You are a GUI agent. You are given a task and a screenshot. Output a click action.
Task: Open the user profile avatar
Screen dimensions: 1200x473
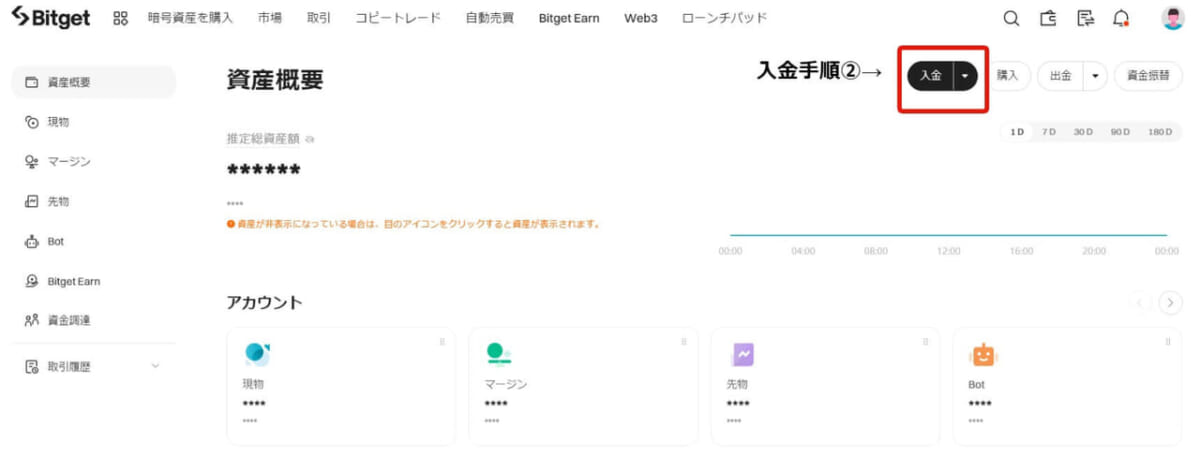point(1172,18)
